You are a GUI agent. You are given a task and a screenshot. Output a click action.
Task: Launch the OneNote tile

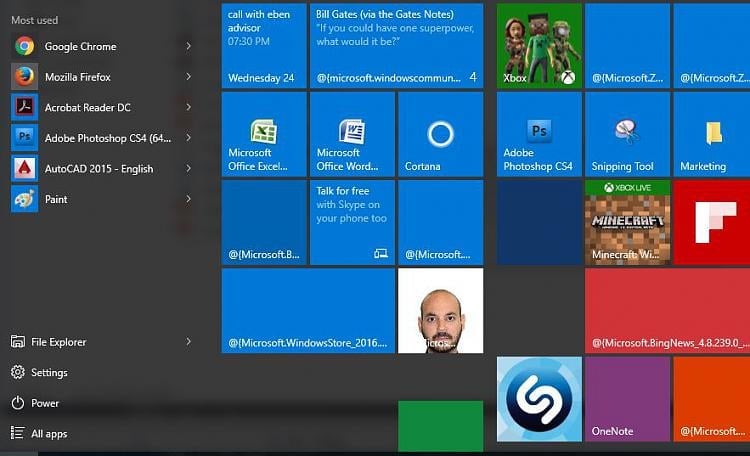pyautogui.click(x=627, y=398)
